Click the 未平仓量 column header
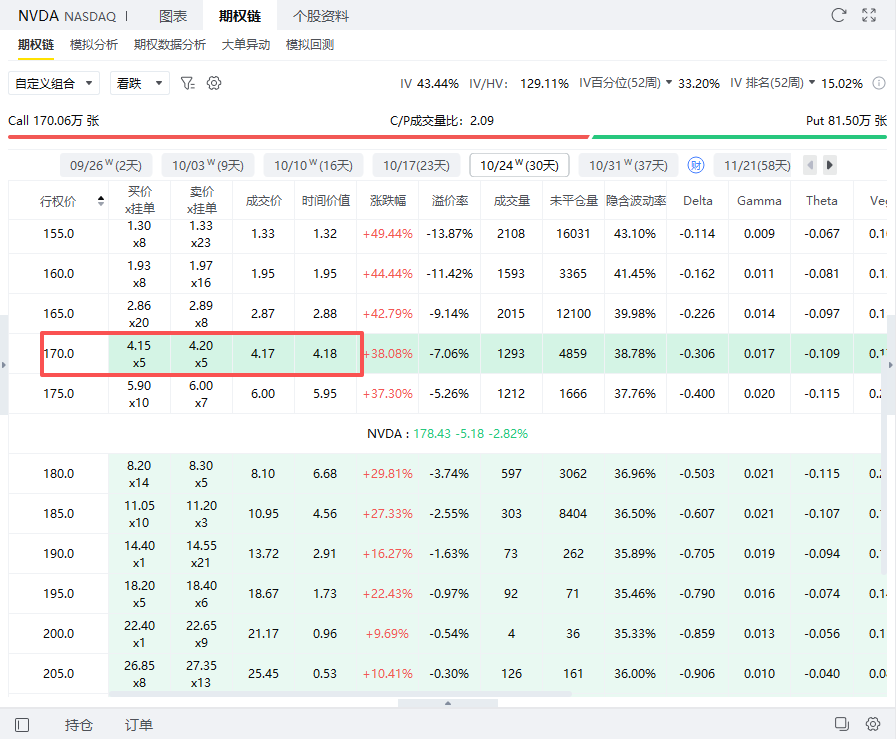The height and width of the screenshot is (739, 896). click(574, 201)
